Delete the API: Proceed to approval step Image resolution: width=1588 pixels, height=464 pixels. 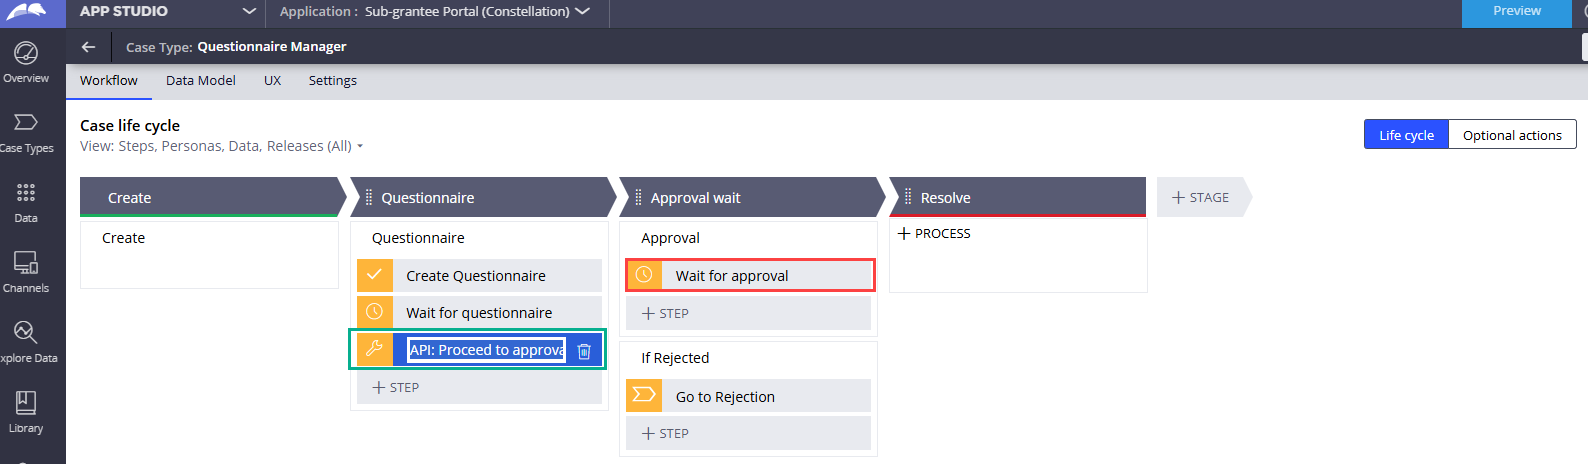tap(585, 351)
